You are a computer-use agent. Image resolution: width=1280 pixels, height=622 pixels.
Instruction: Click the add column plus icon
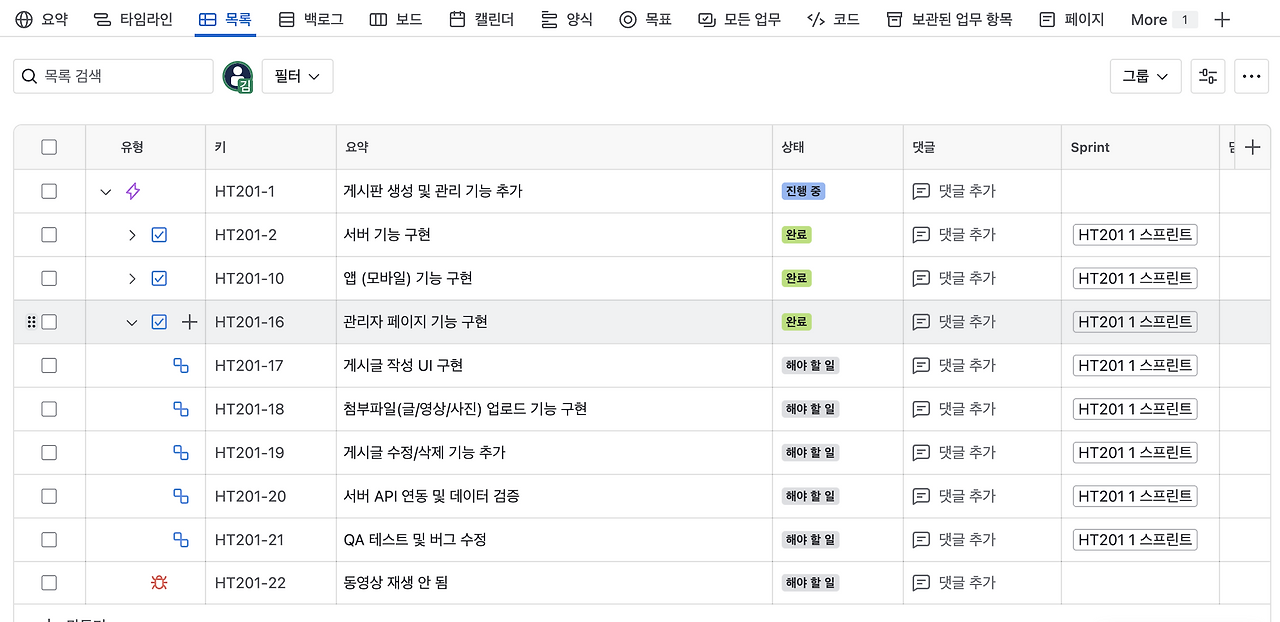click(x=1252, y=146)
